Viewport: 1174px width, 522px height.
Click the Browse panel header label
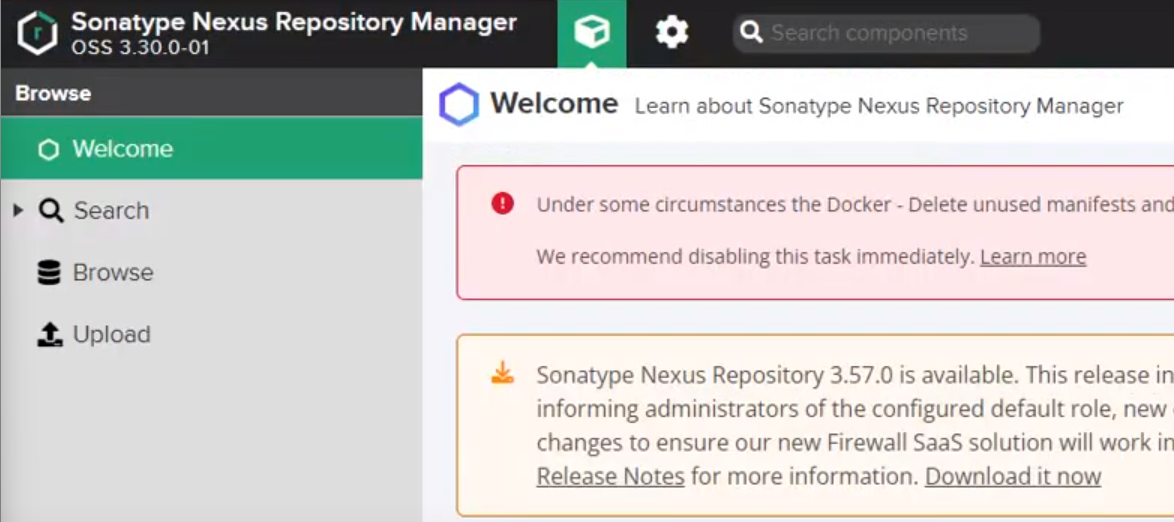click(53, 94)
